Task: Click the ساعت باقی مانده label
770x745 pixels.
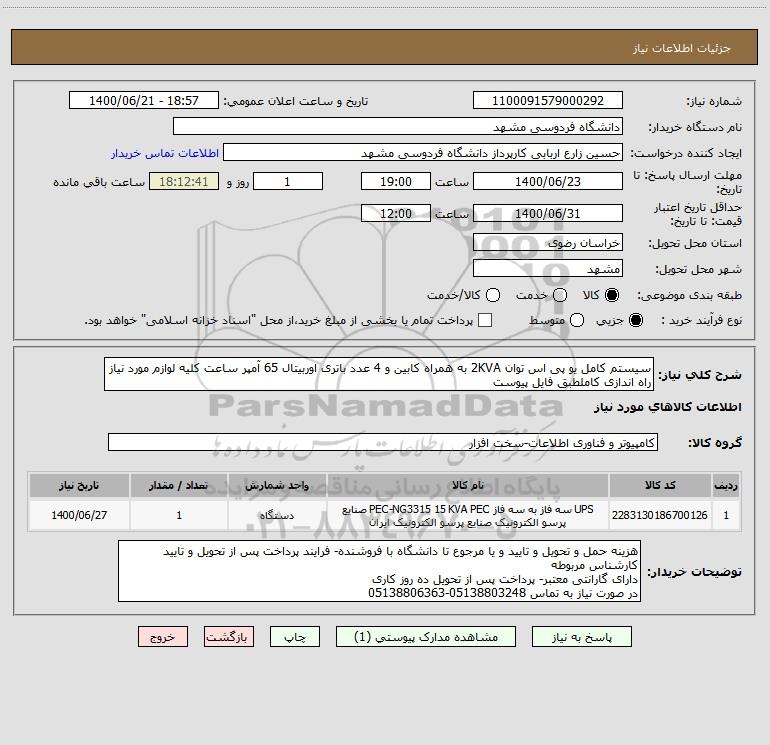Action: click(99, 182)
